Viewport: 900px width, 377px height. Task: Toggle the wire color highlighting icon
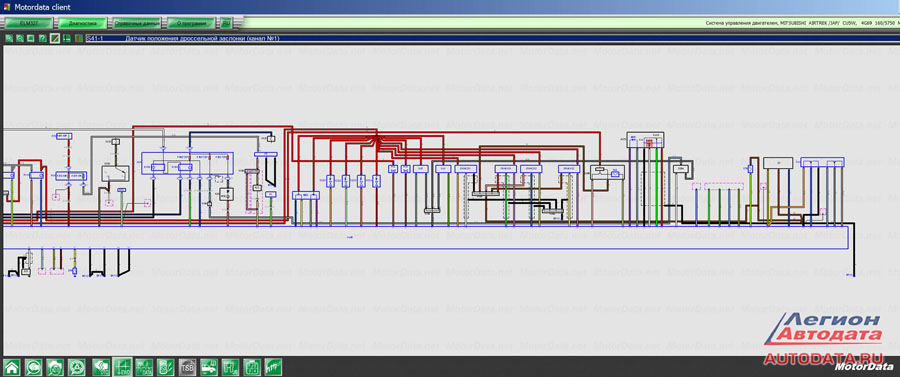click(55, 38)
